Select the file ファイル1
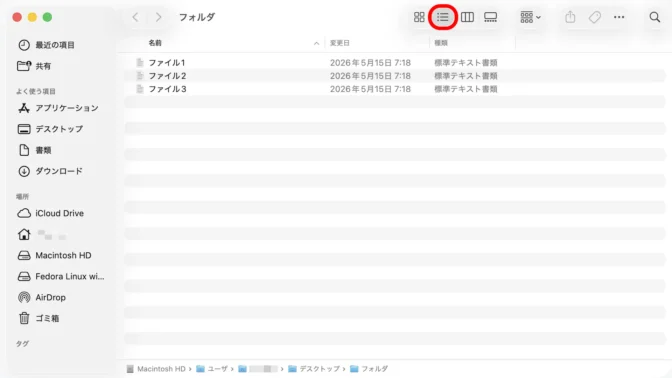 coord(167,63)
